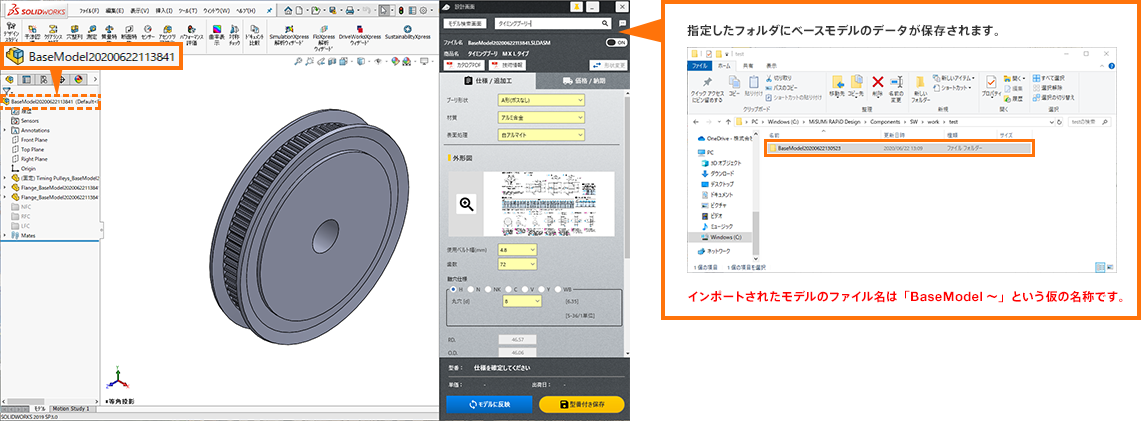Click the モデル検索画面 button
Viewport: 1141px width, 421px height.
464,23
